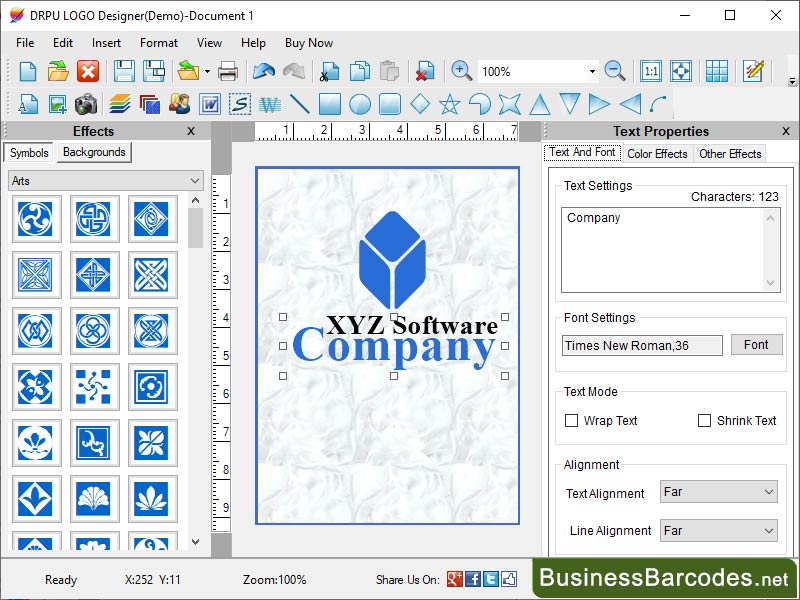Open the Arts category selector
The width and height of the screenshot is (800, 600).
(x=105, y=180)
